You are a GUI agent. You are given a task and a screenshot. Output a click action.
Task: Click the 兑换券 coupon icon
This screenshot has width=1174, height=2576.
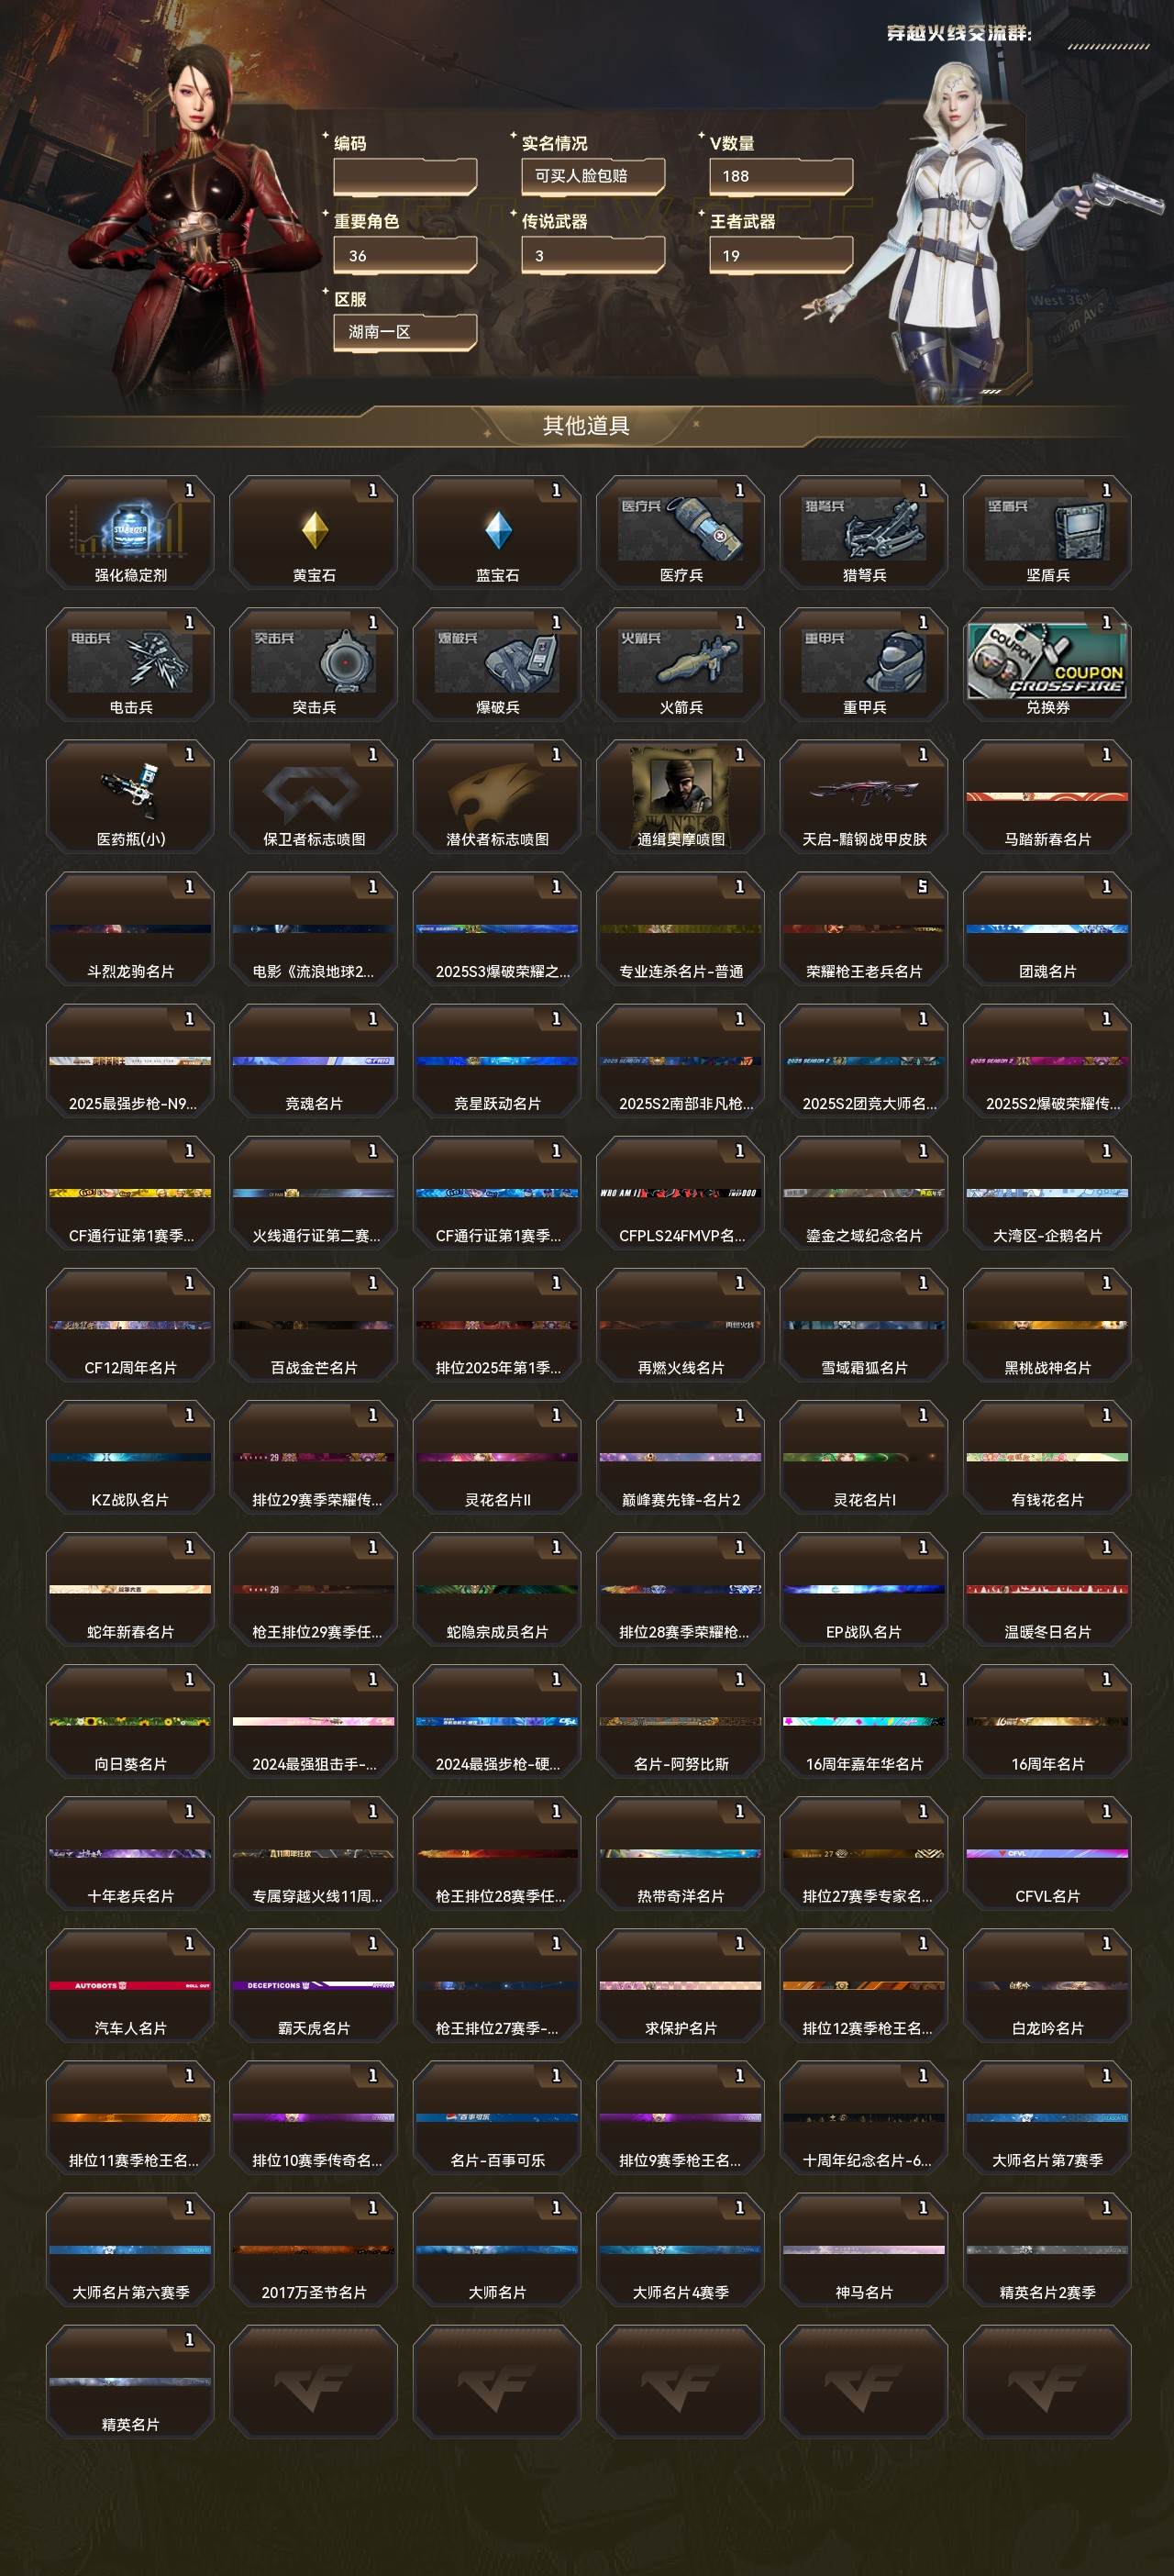click(1048, 664)
